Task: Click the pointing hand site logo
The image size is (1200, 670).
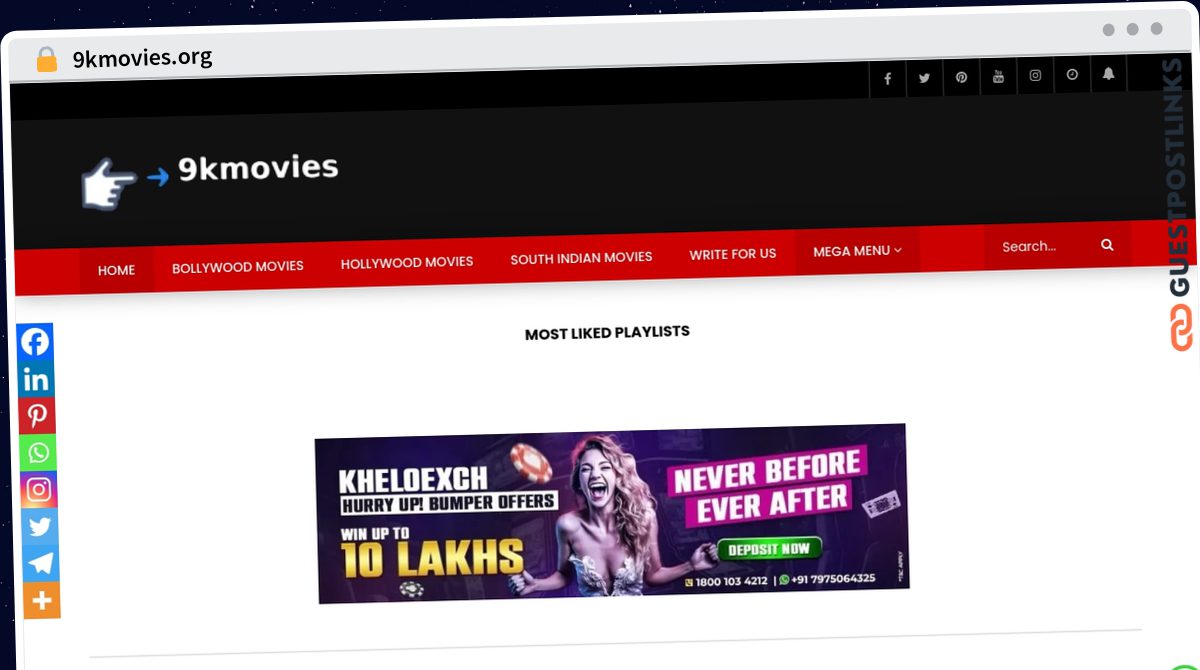Action: pyautogui.click(x=108, y=184)
